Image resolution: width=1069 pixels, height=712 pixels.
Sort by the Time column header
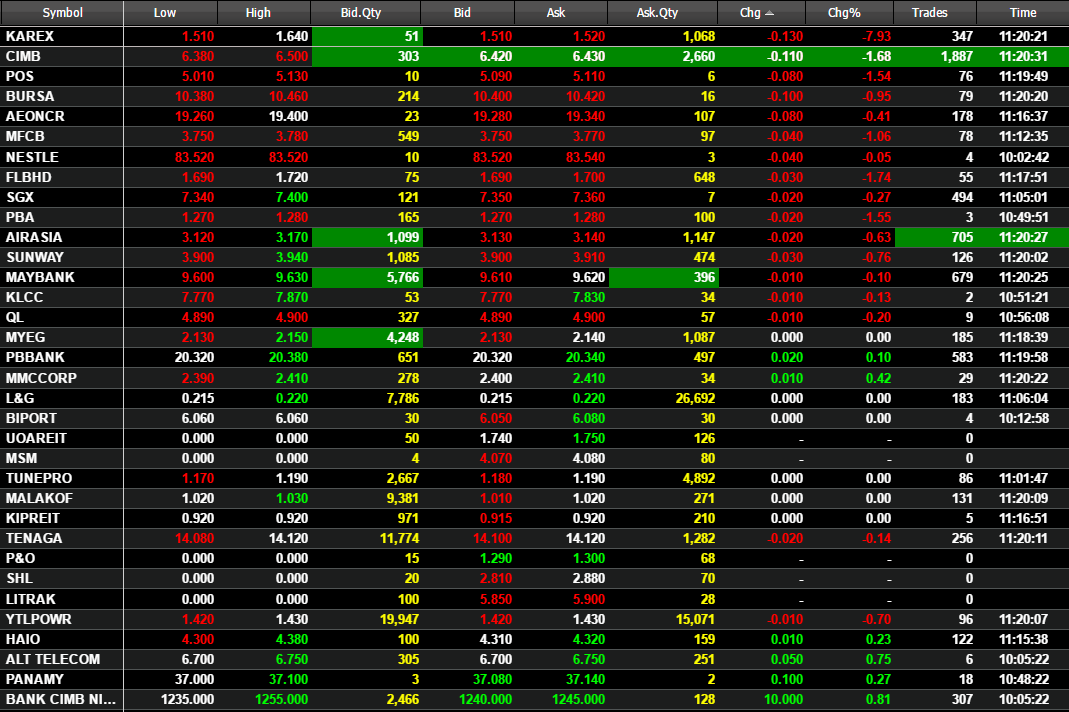tap(1023, 12)
